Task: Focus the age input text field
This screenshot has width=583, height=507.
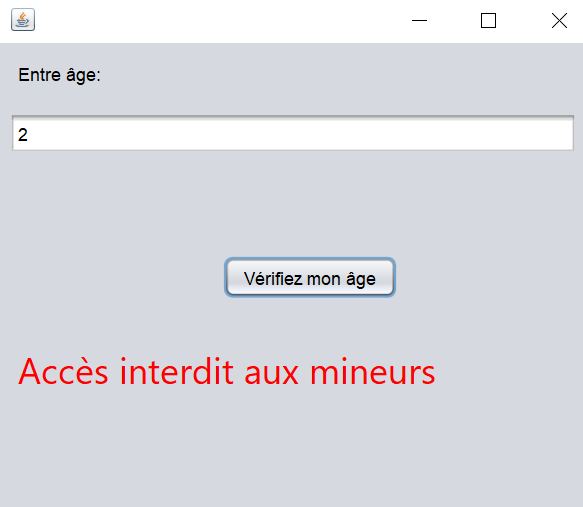Action: (293, 133)
